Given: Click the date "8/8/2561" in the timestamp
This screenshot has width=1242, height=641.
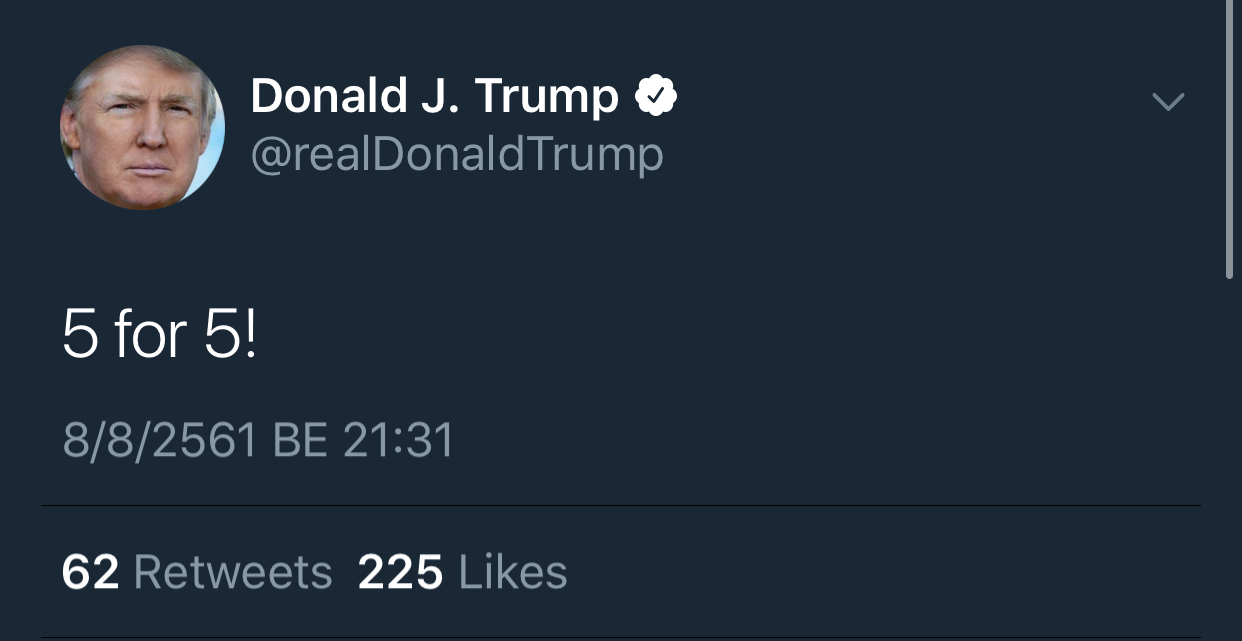Looking at the screenshot, I should pos(160,440).
